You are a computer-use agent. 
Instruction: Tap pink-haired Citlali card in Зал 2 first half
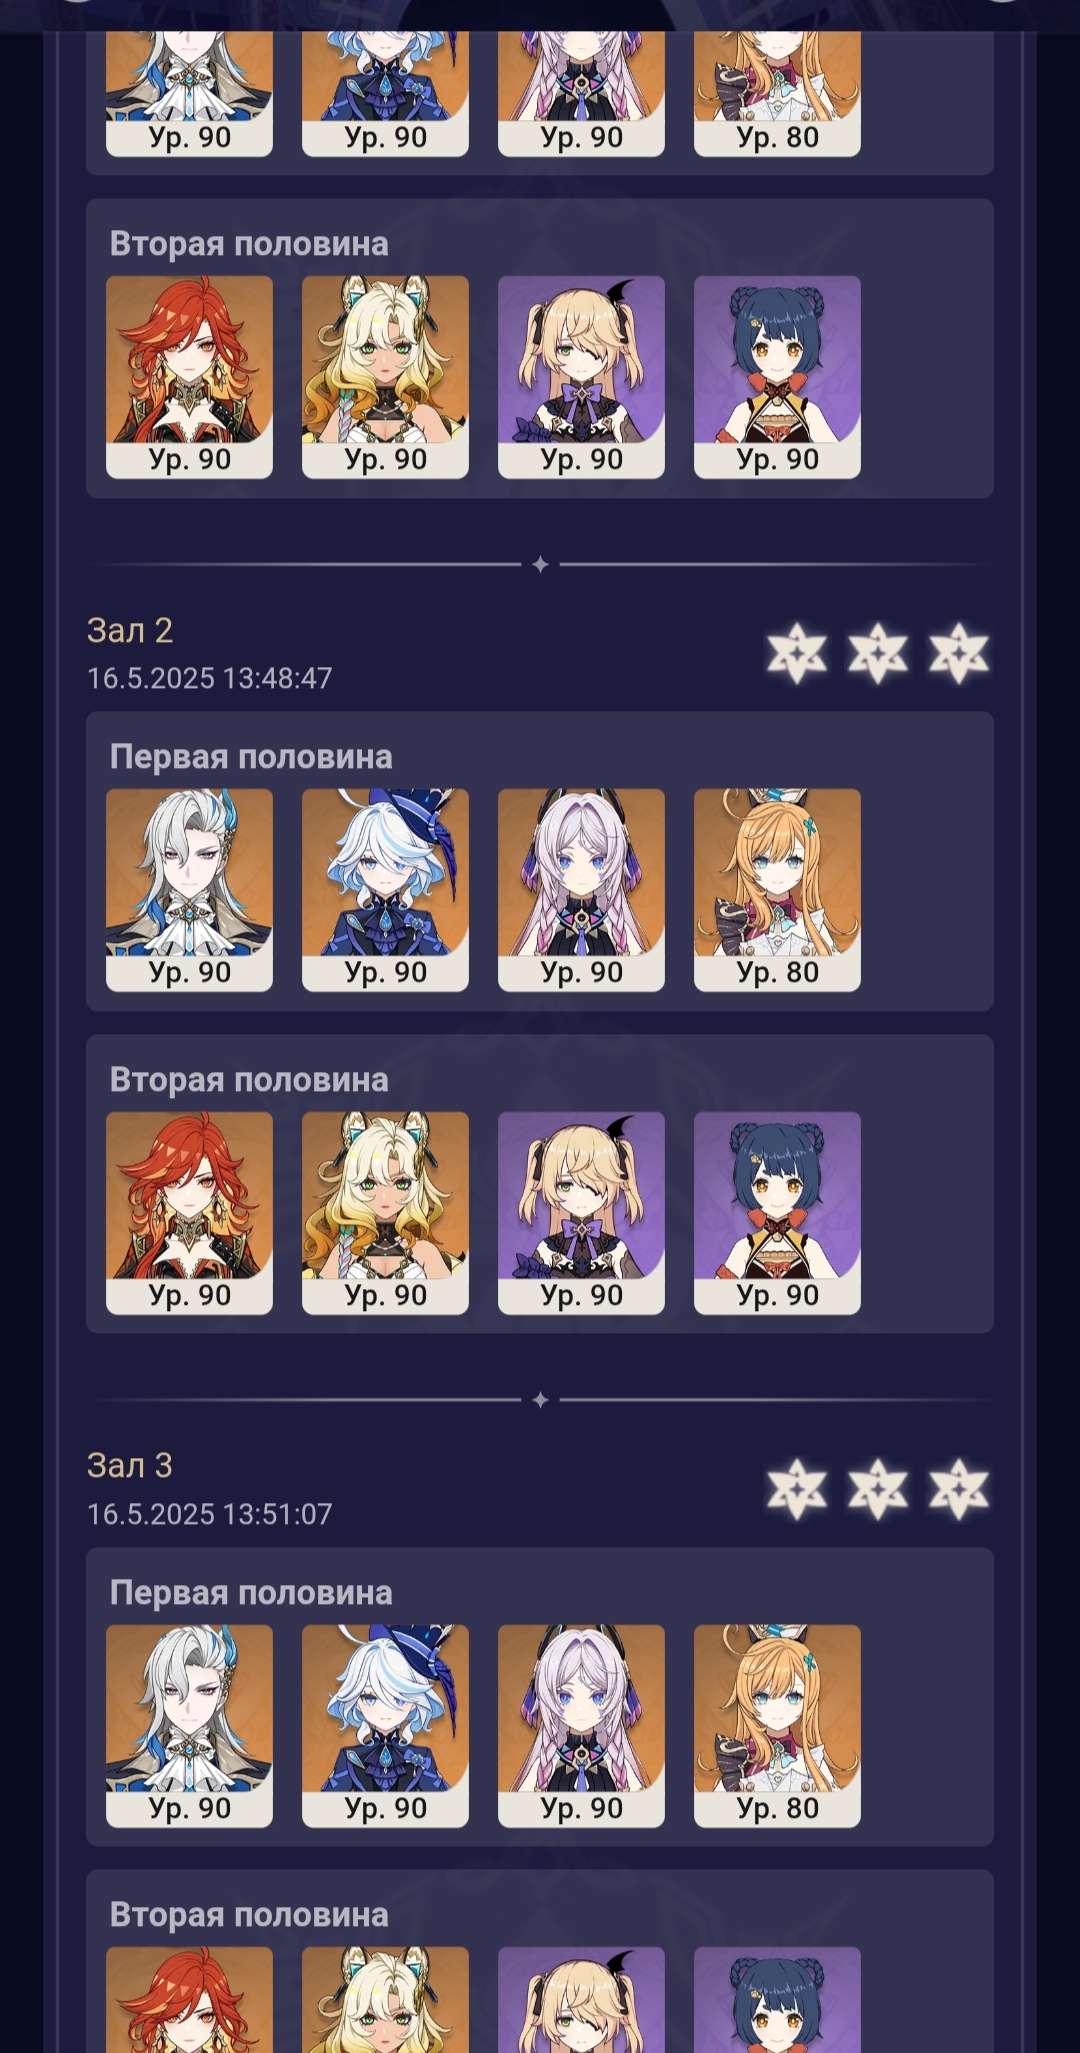click(x=581, y=890)
